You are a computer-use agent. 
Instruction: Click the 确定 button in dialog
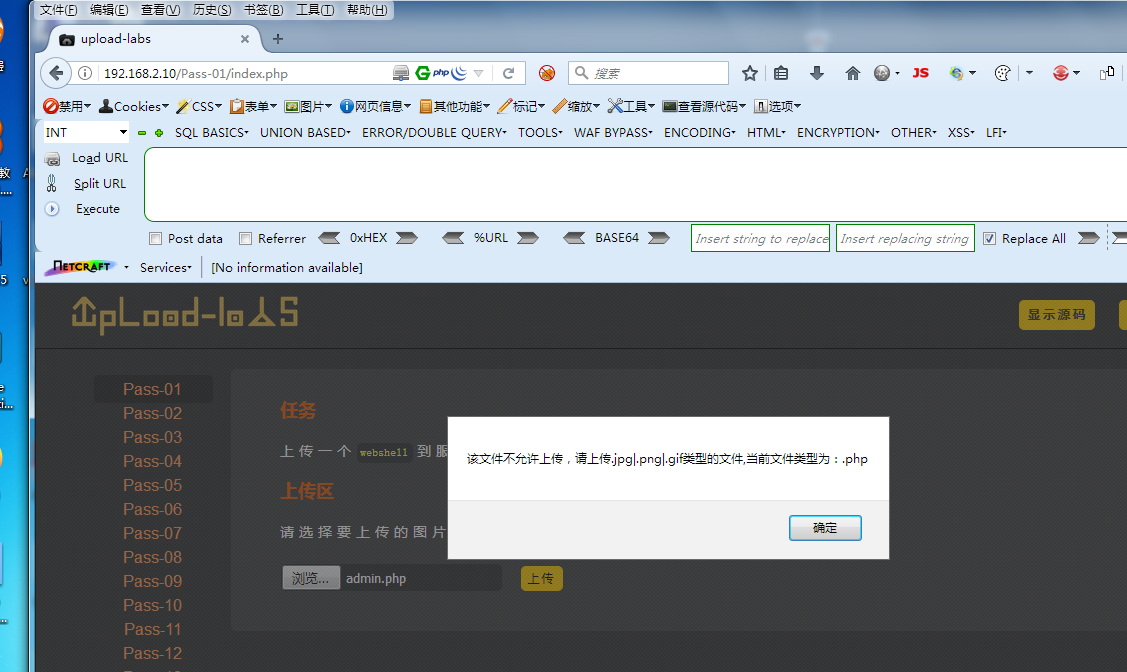point(824,527)
